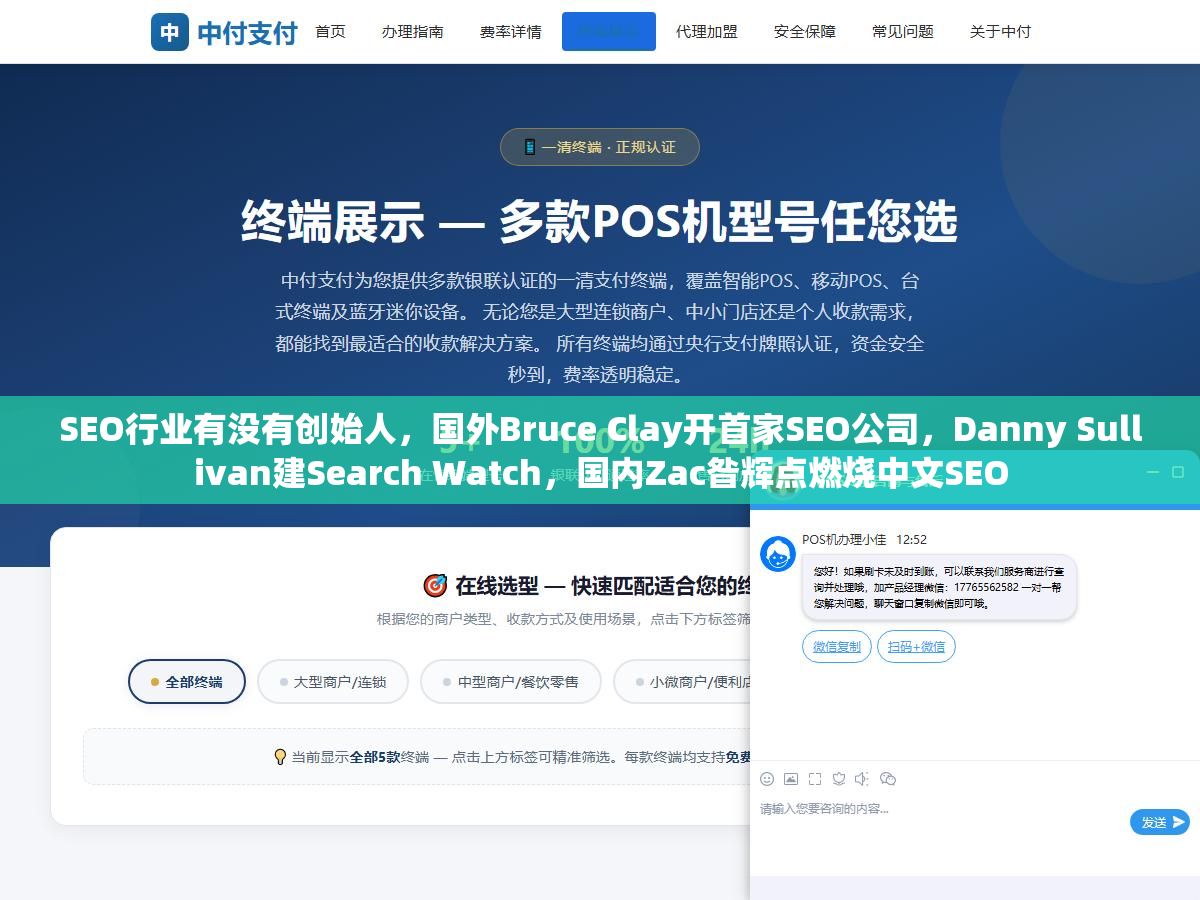Click the rating icon in chat toolbar
Screen dimensions: 1200x900
point(839,779)
